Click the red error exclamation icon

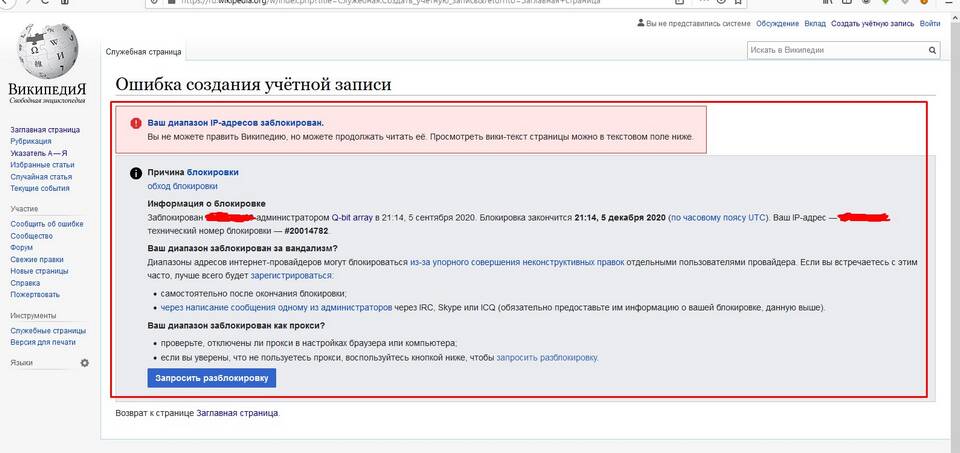(x=136, y=123)
